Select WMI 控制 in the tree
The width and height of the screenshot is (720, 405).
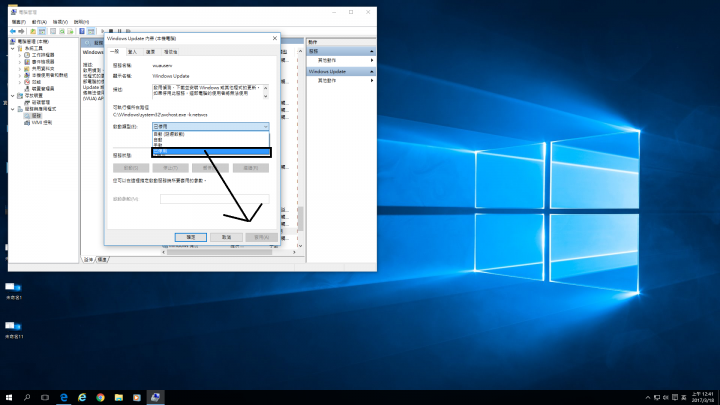point(41,123)
